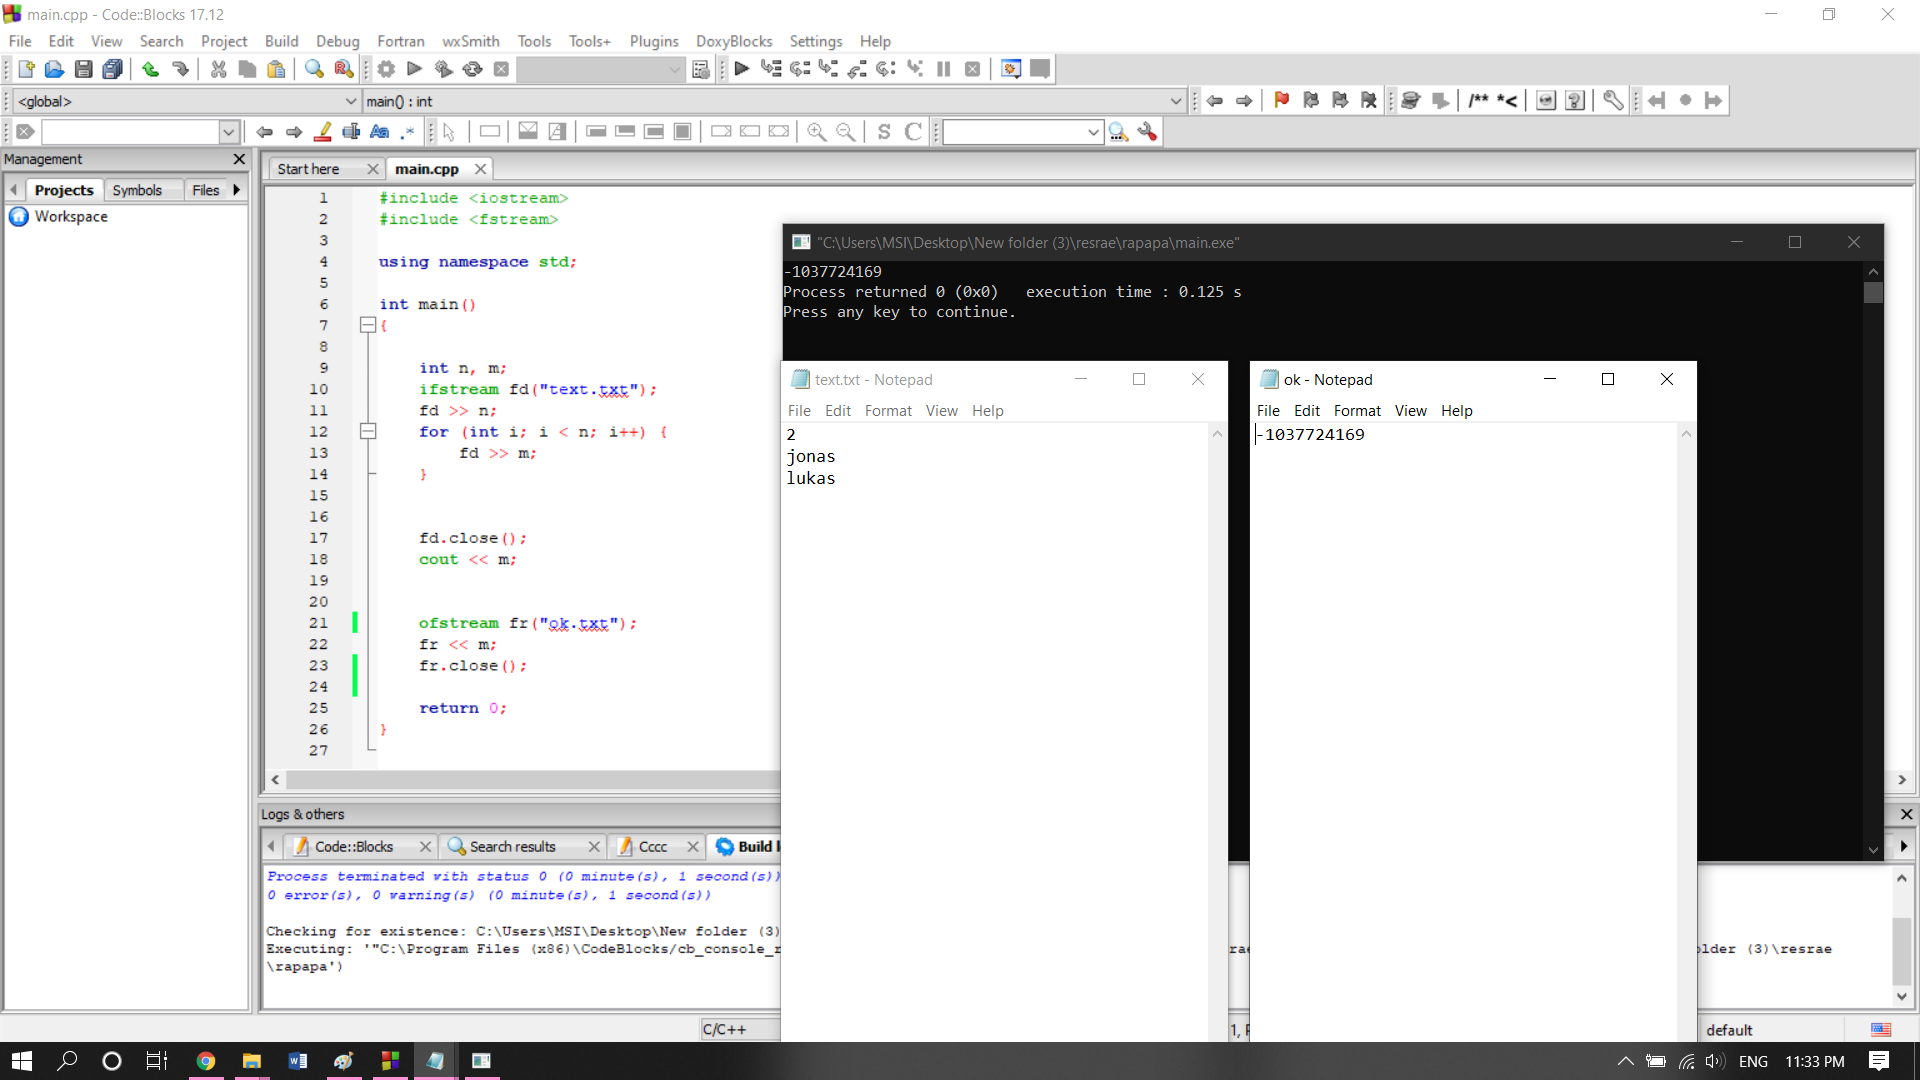The image size is (1920, 1080).
Task: Toggle bookmark with the red flag icon
Action: (1281, 100)
